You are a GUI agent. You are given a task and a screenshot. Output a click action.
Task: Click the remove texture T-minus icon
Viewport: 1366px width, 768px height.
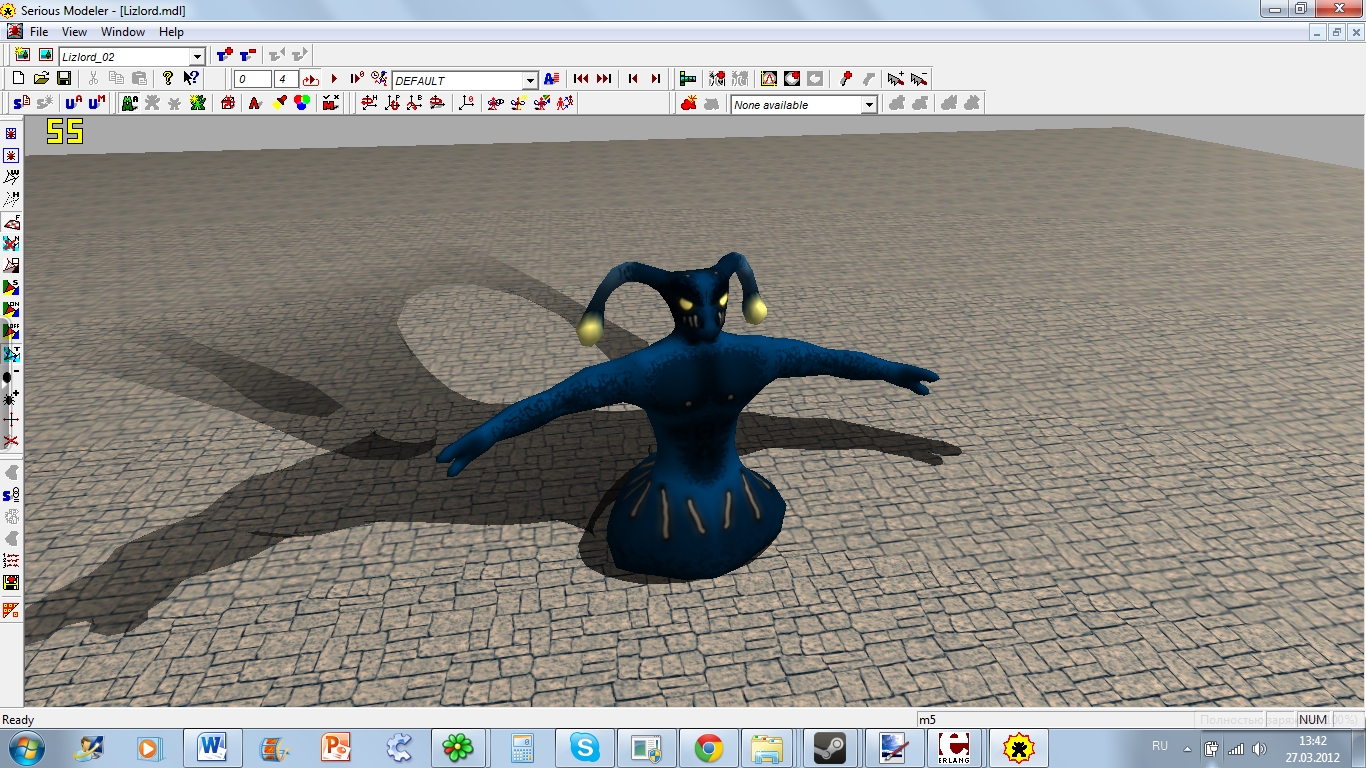tap(247, 55)
